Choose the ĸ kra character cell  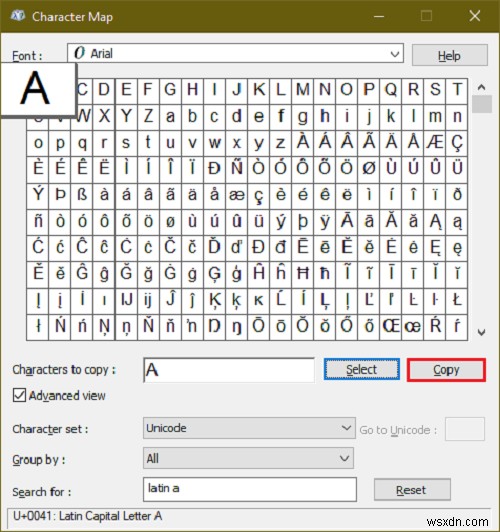258,301
